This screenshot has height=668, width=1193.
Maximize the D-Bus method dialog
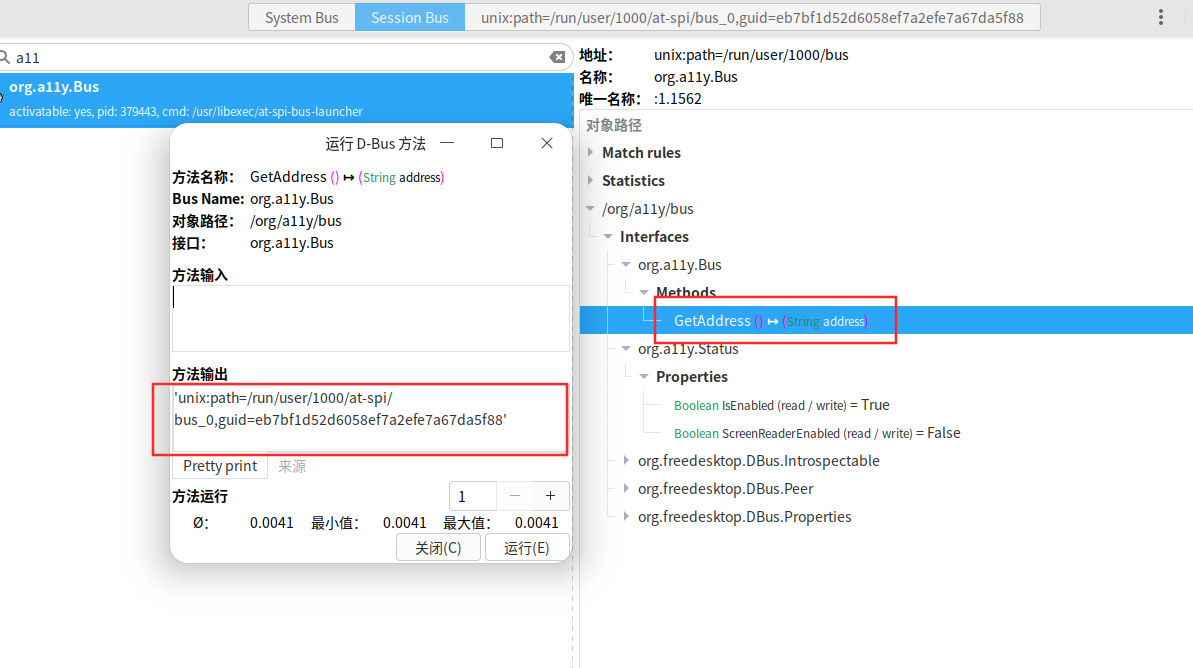[497, 143]
